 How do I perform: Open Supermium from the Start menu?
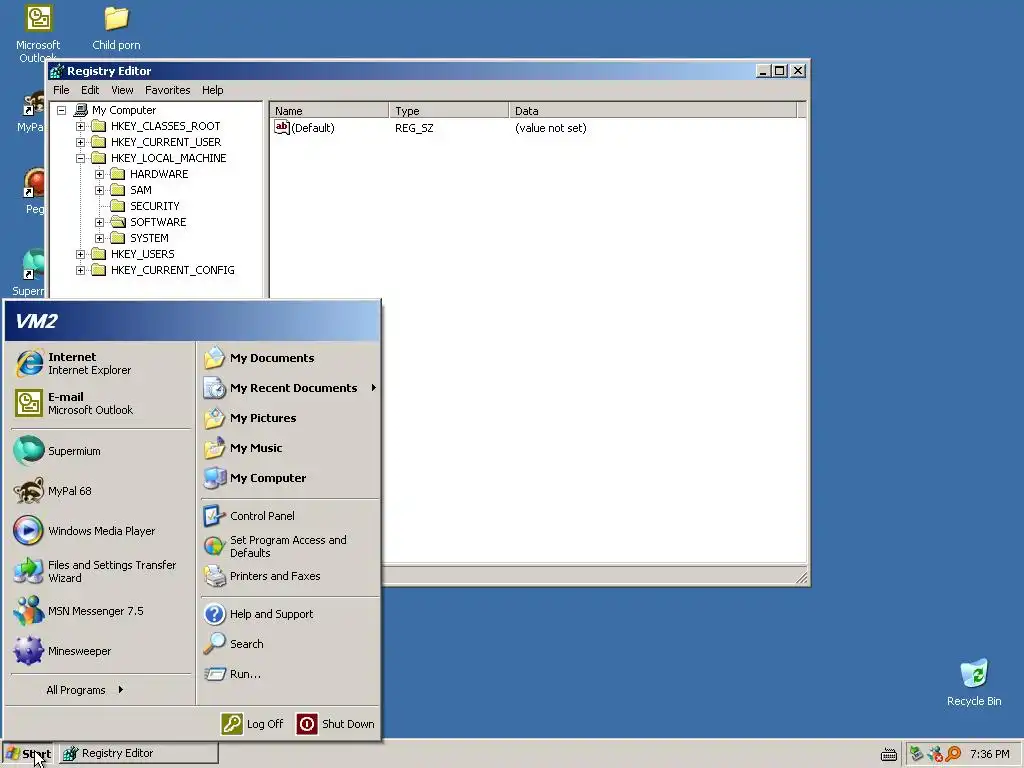point(101,451)
